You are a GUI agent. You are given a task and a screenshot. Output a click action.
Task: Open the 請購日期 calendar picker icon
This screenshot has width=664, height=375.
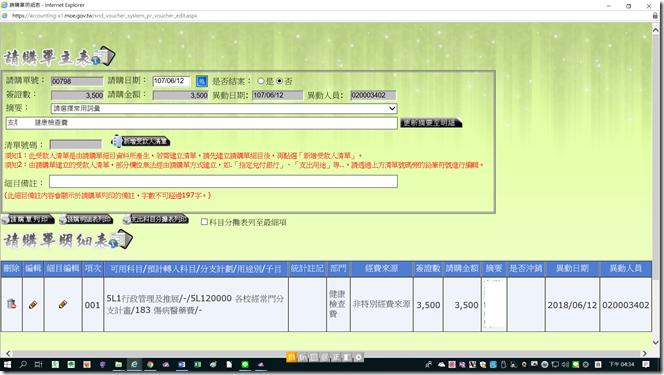(202, 81)
